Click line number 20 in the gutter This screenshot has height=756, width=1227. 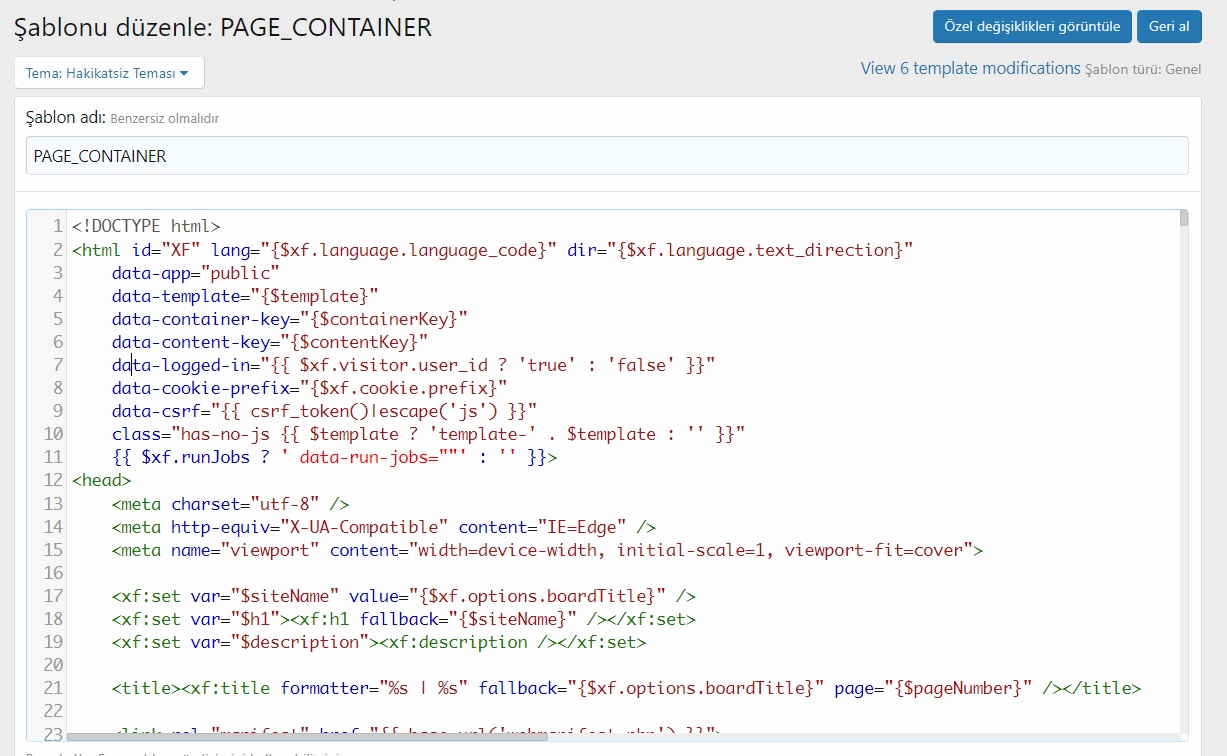(54, 665)
